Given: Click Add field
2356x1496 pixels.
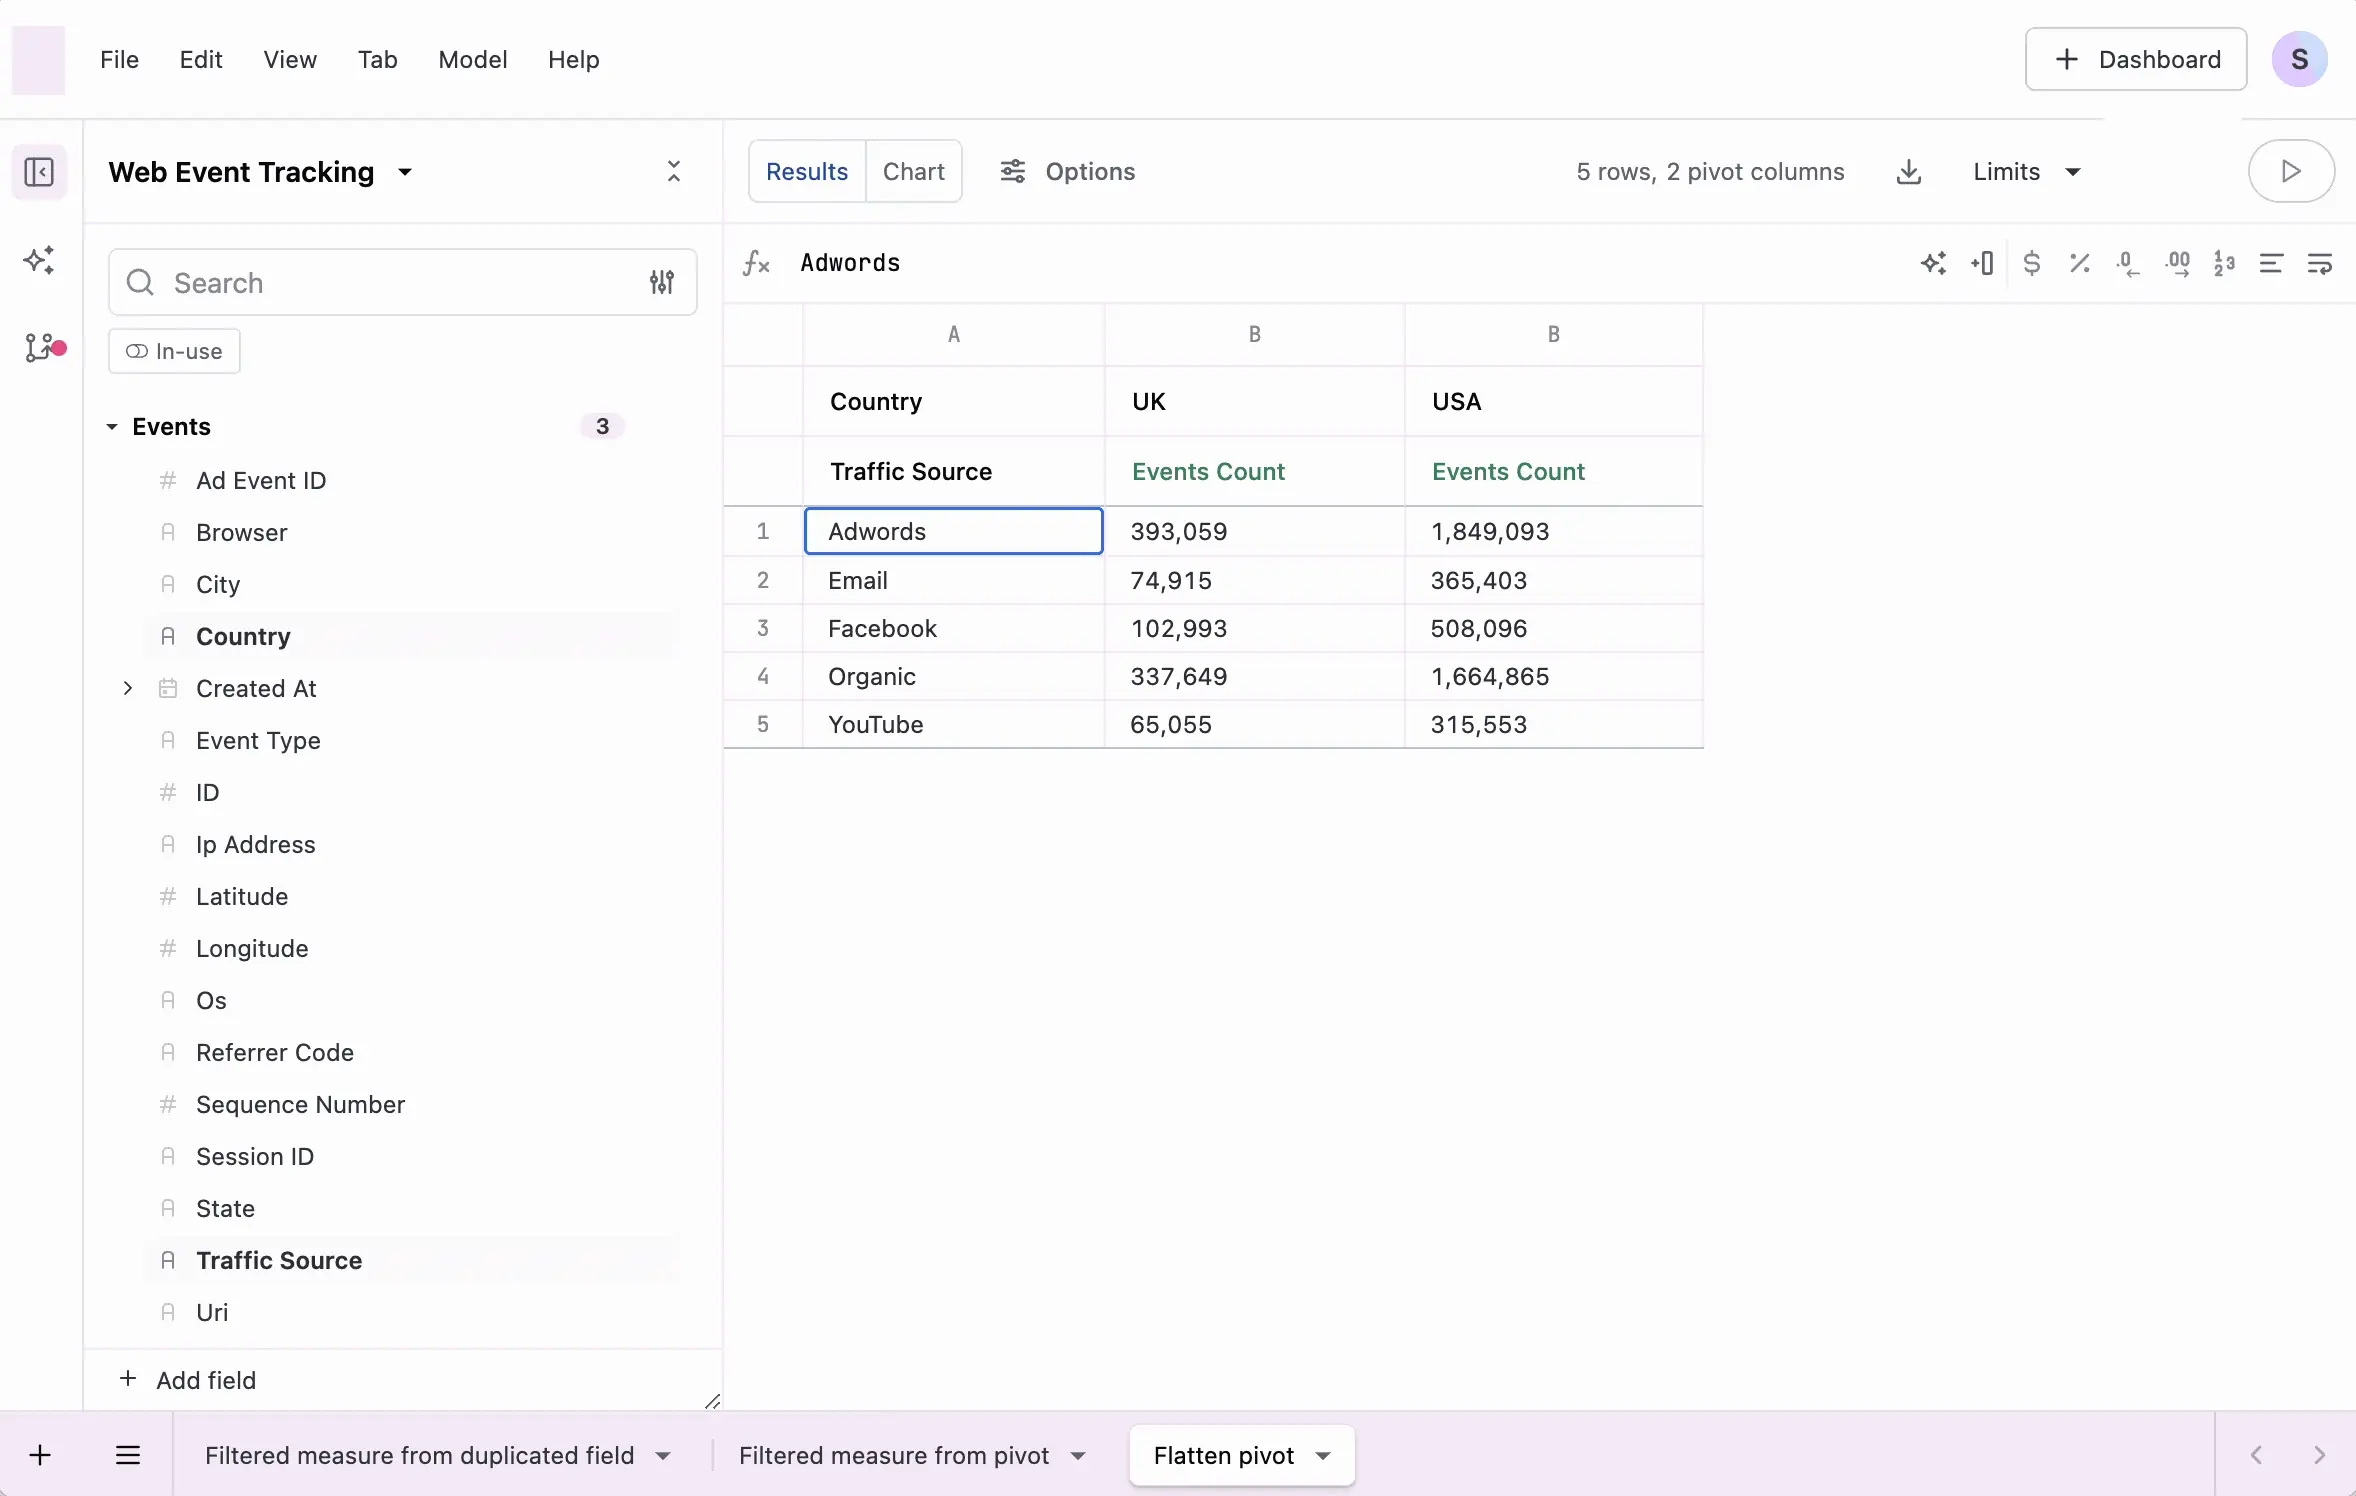Looking at the screenshot, I should (188, 1380).
